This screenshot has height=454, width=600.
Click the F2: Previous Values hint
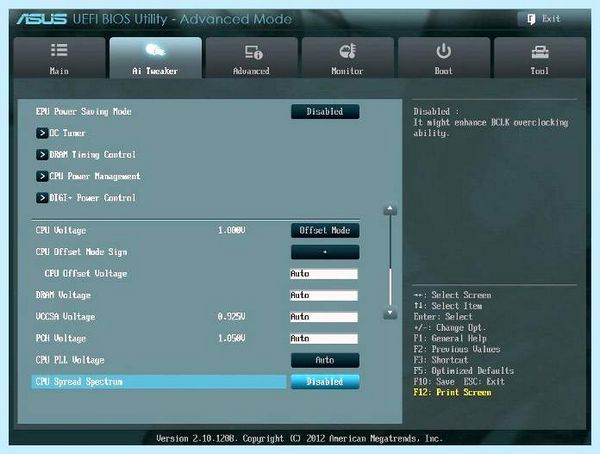pyautogui.click(x=457, y=349)
